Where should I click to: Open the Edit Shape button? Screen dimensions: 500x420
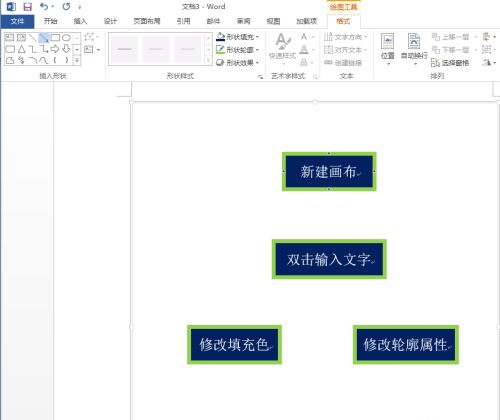coord(91,37)
